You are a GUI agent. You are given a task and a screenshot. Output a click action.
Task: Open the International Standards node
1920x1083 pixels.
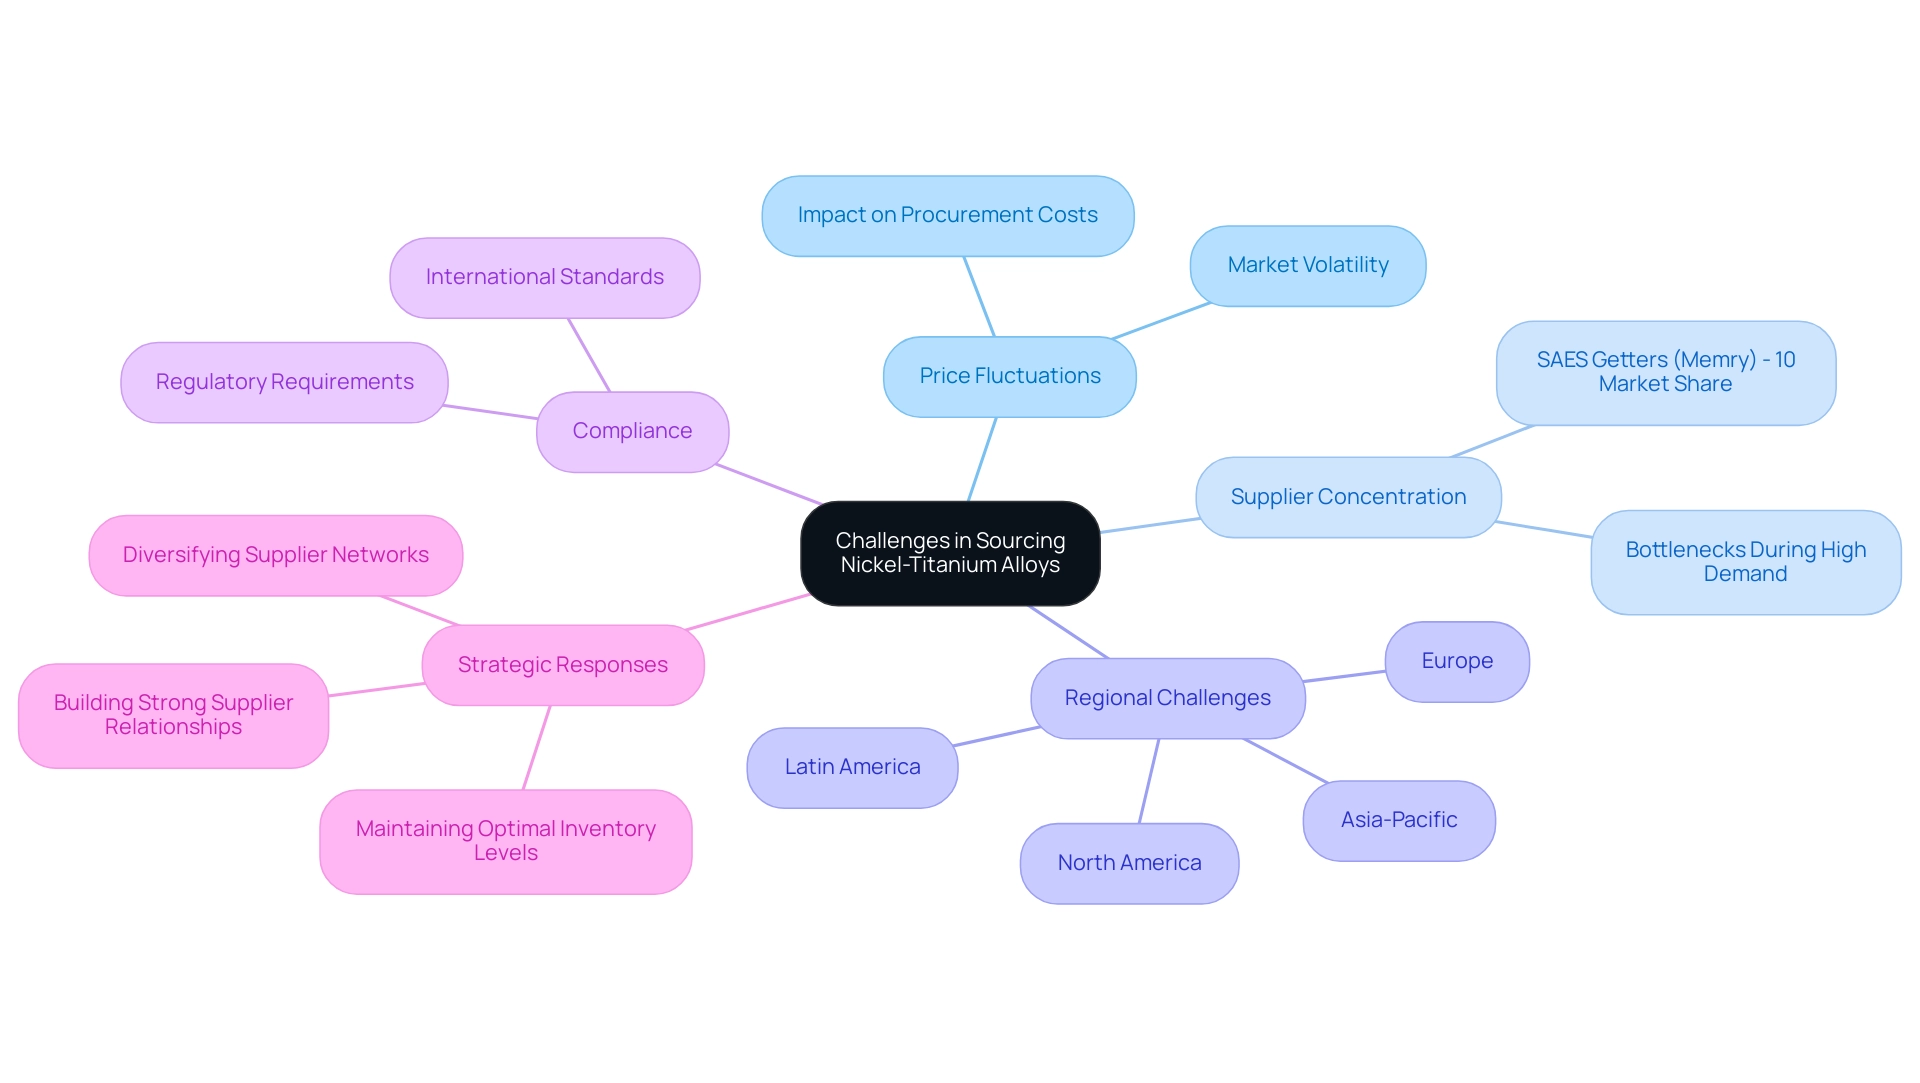point(546,274)
